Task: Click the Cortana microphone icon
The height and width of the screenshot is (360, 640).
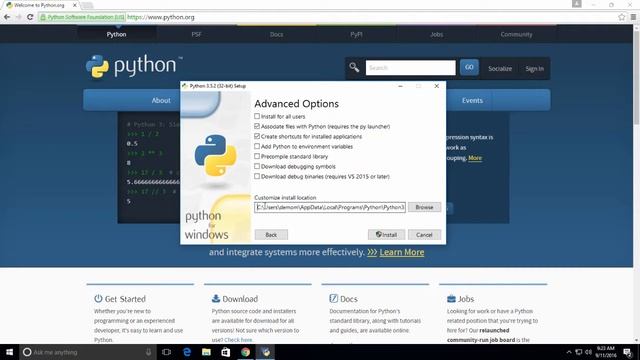Action: 149,352
